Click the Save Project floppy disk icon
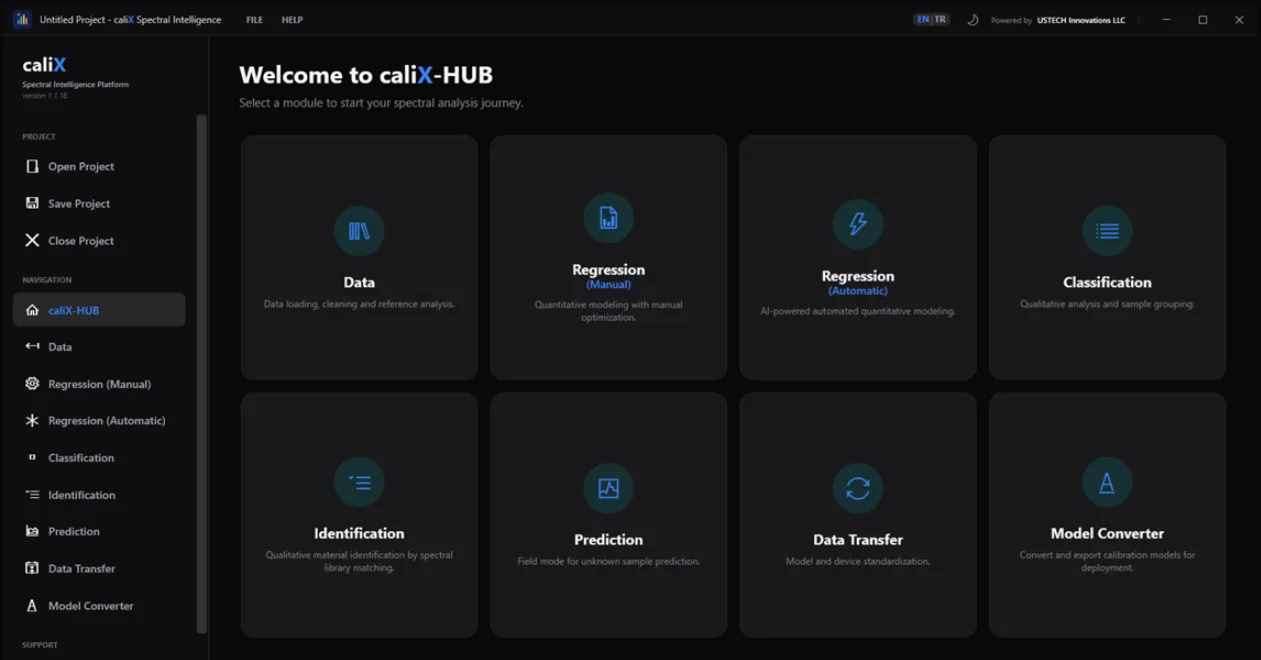Viewport: 1261px width, 660px height. (x=32, y=203)
